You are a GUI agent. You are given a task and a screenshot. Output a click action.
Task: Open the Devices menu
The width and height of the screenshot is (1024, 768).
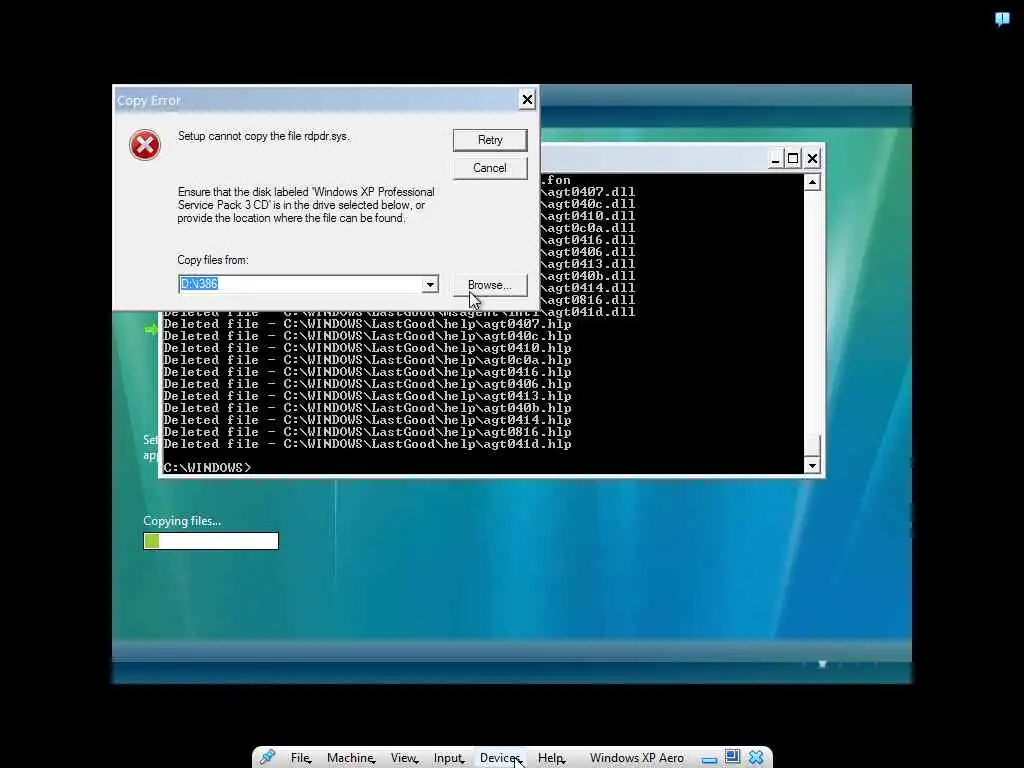click(x=500, y=758)
